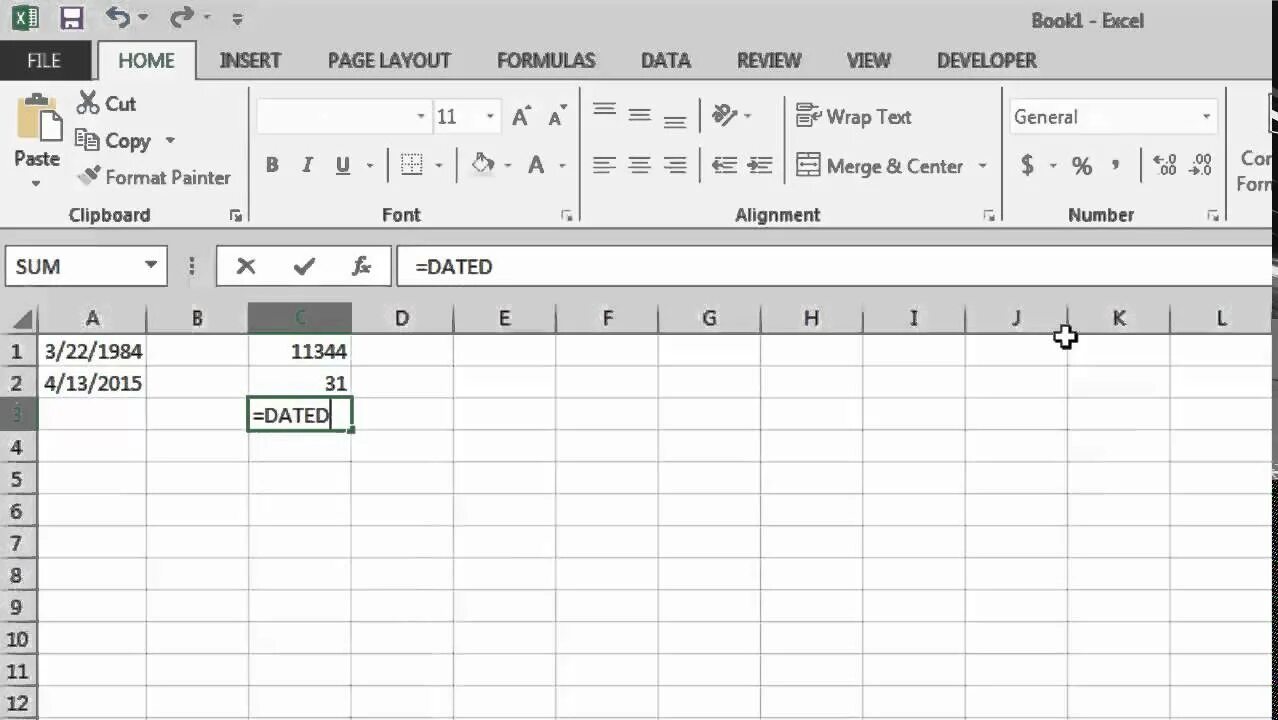Open the FILE backstage menu
This screenshot has height=720, width=1278.
[44, 61]
